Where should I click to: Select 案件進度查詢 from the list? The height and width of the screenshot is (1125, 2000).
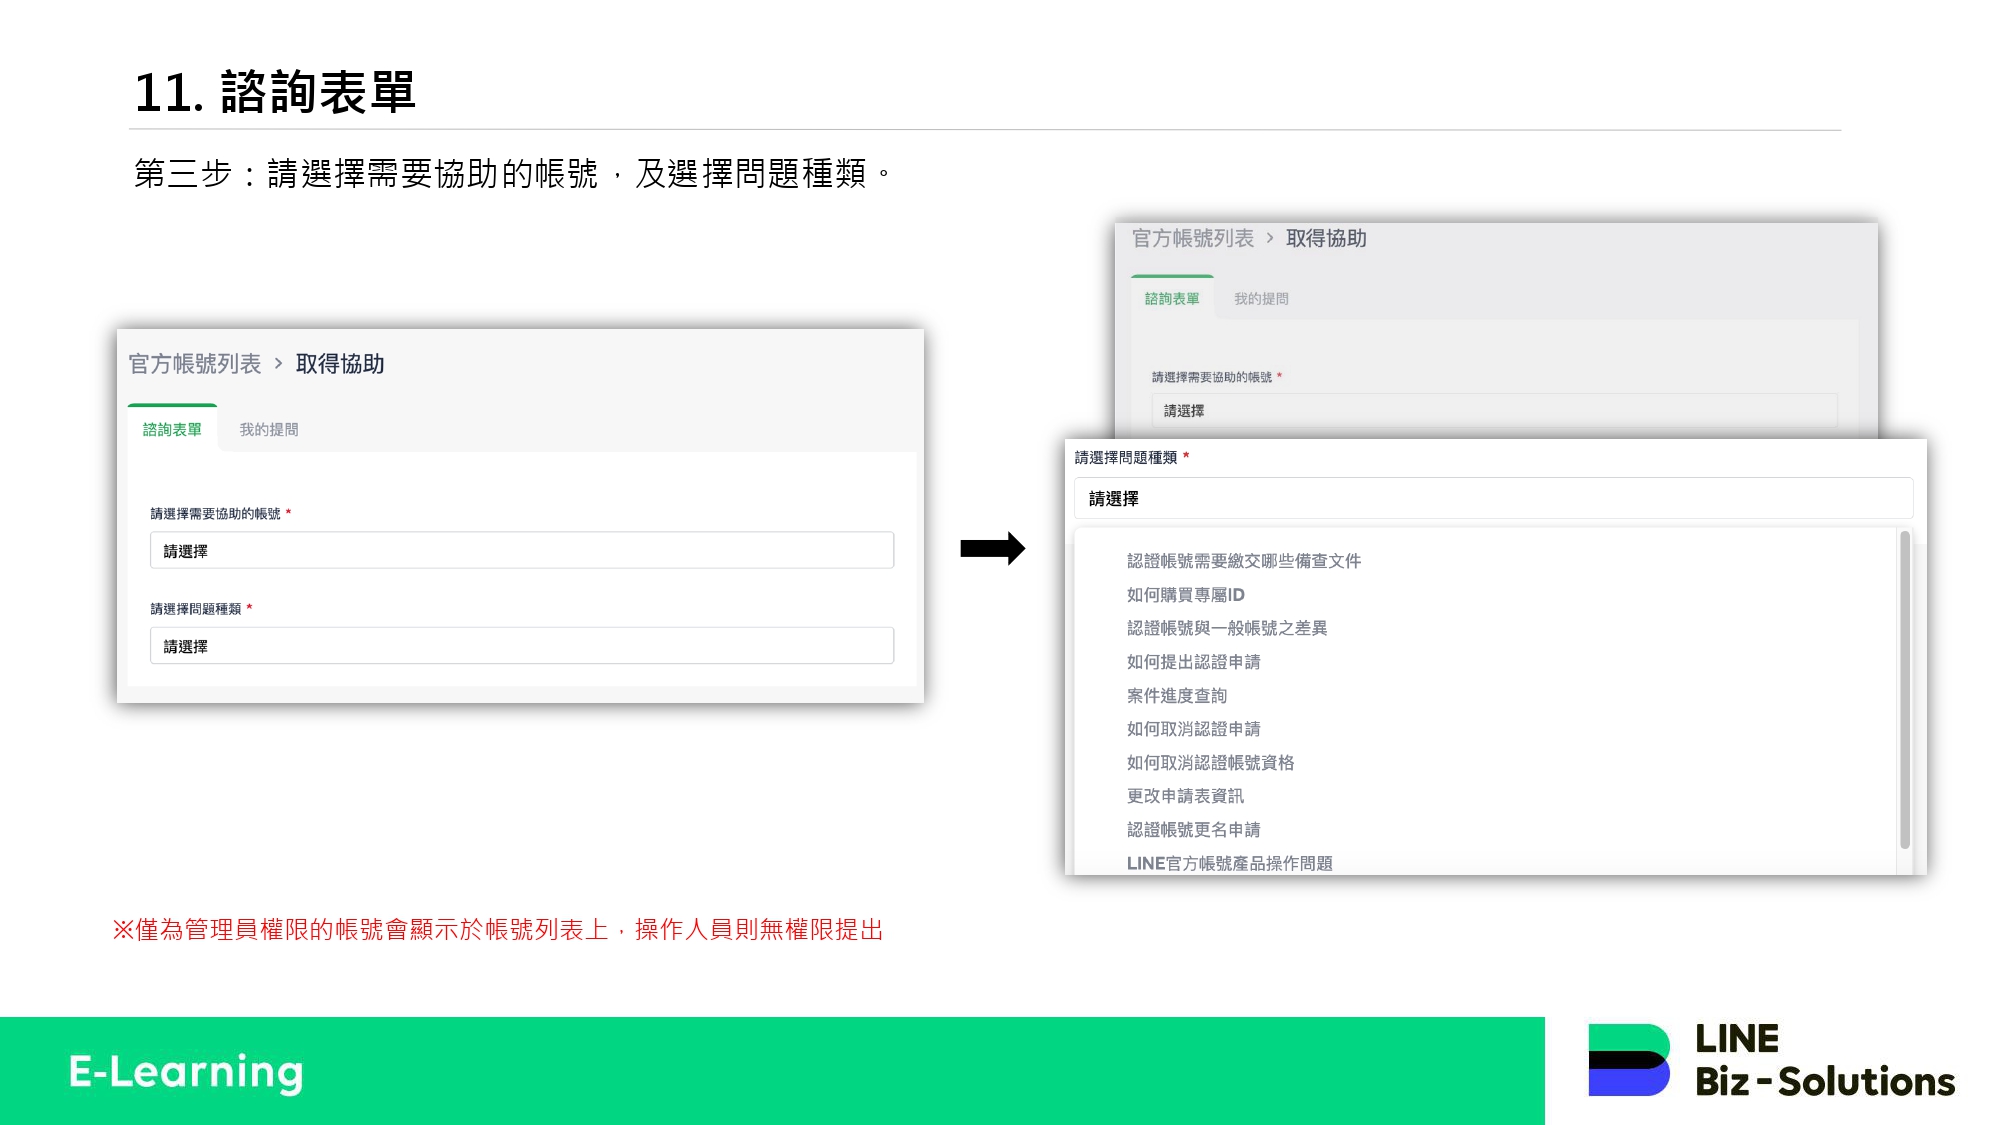pyautogui.click(x=1176, y=696)
